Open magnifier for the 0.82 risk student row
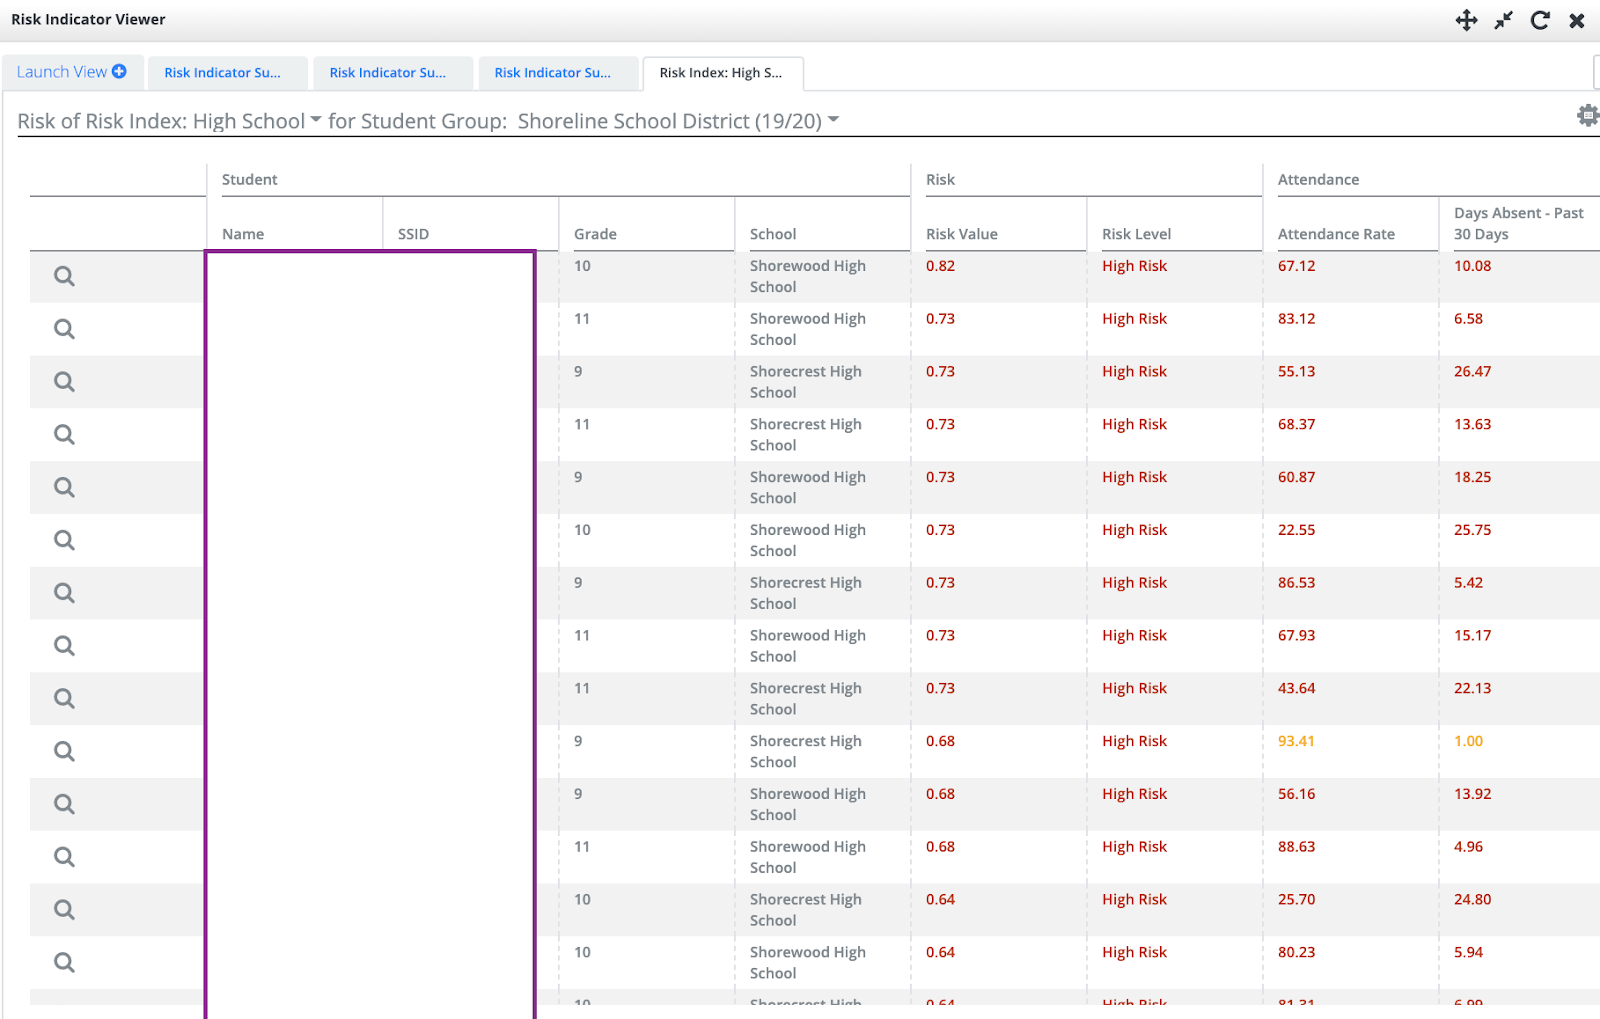 point(63,276)
